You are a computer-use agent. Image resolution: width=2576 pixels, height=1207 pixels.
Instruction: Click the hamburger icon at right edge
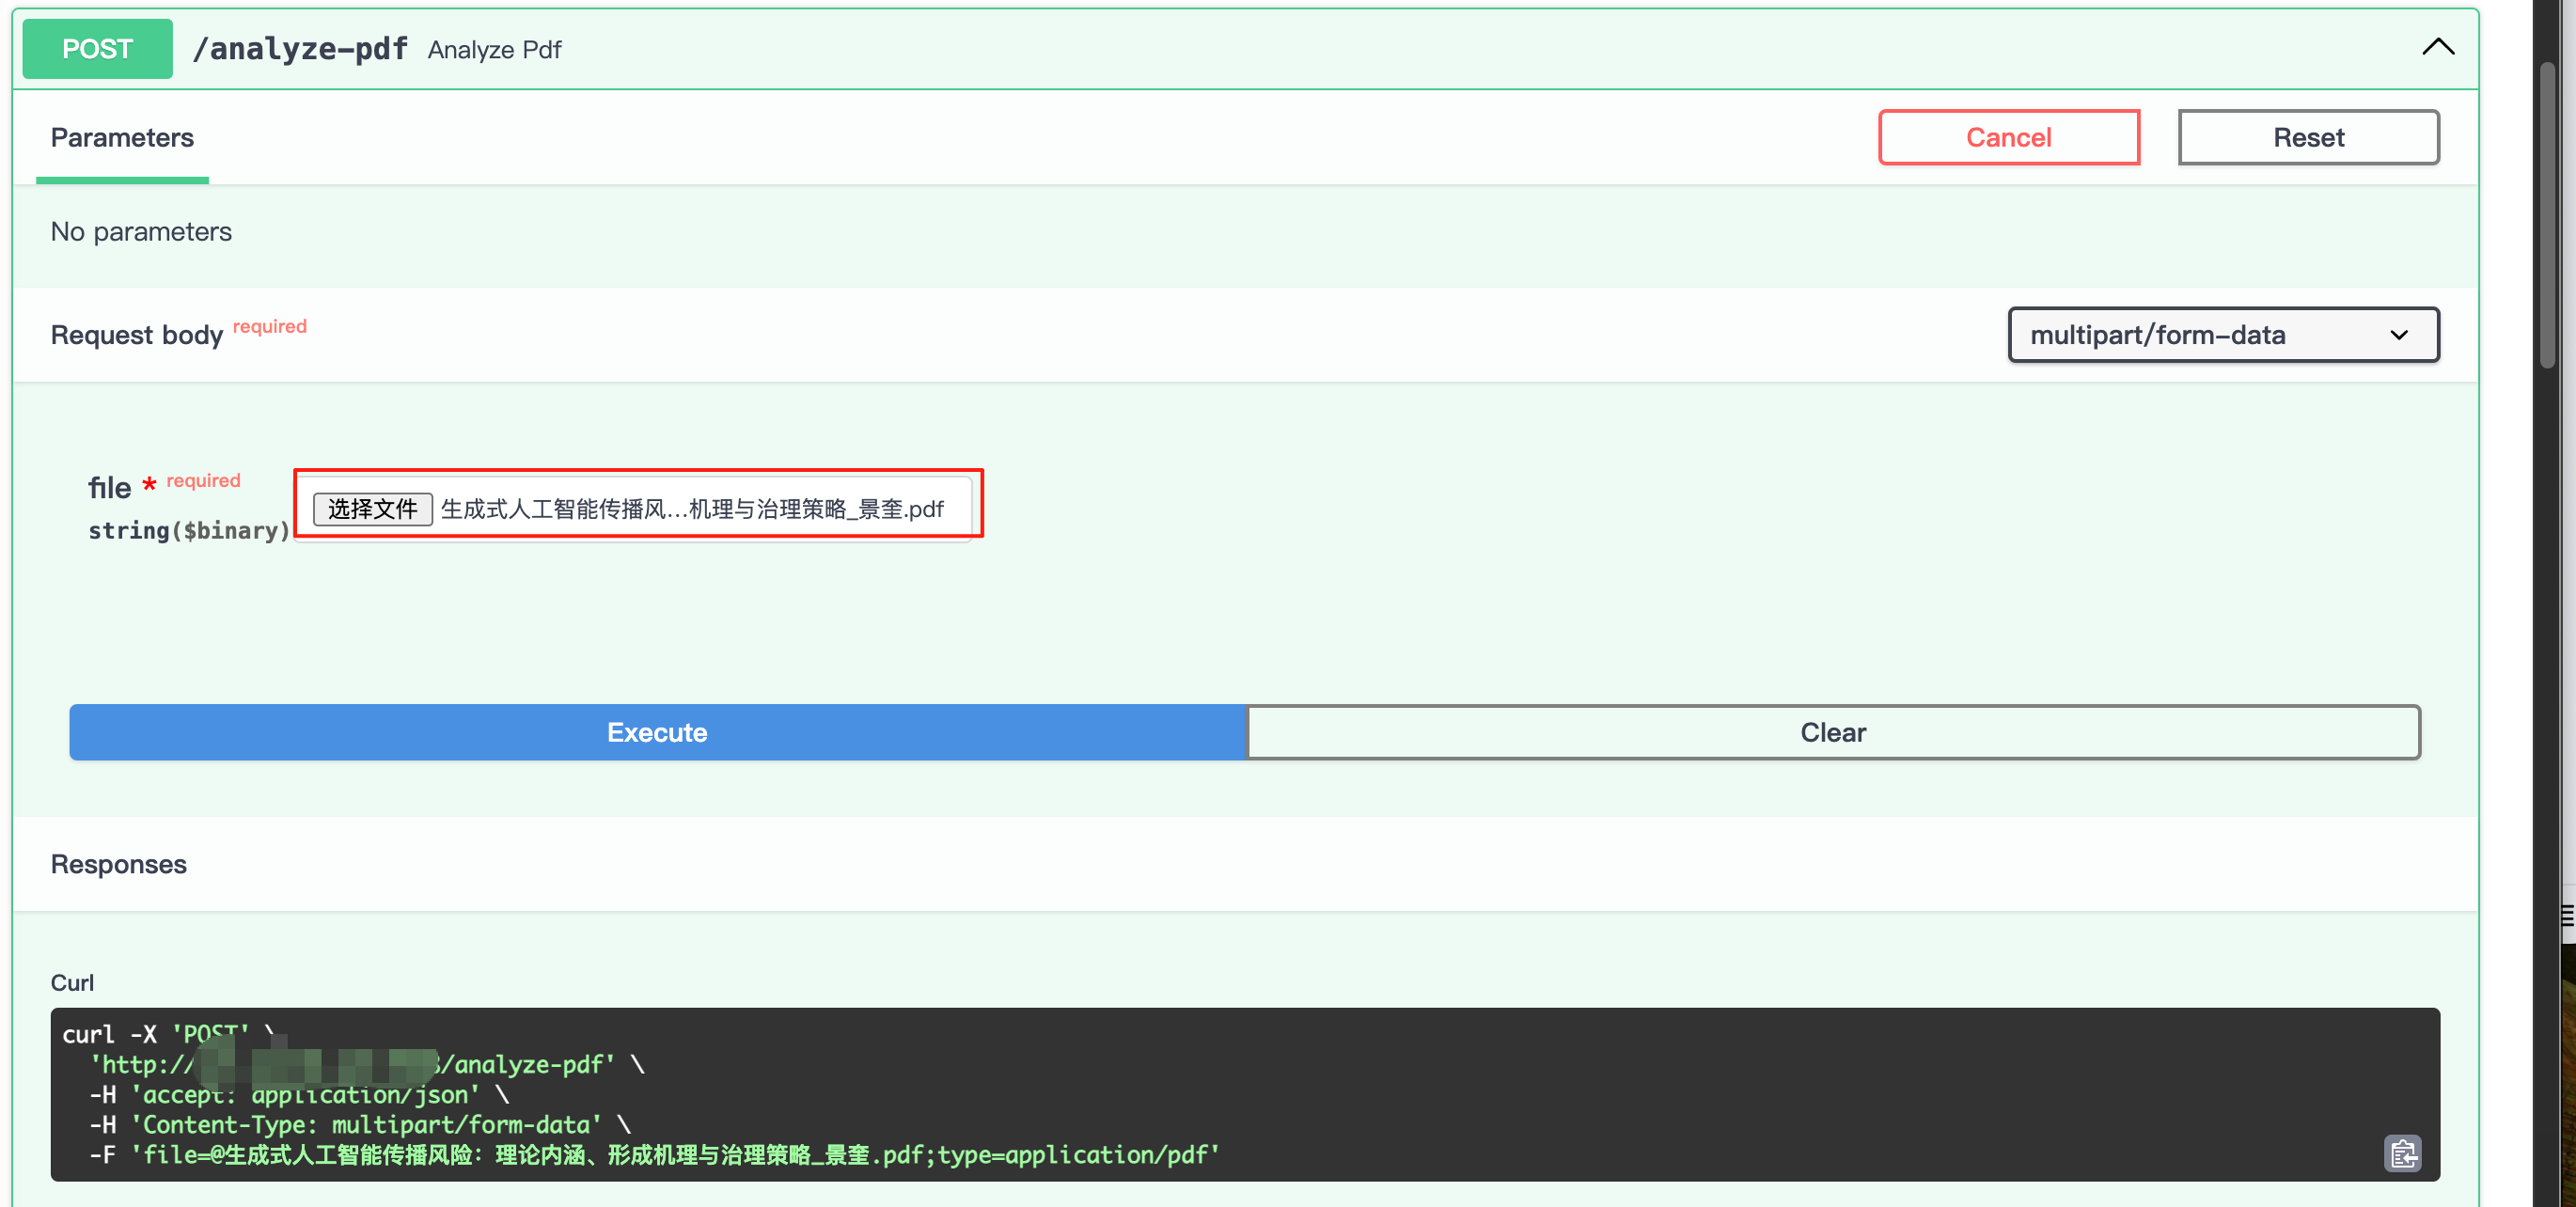(x=2567, y=915)
